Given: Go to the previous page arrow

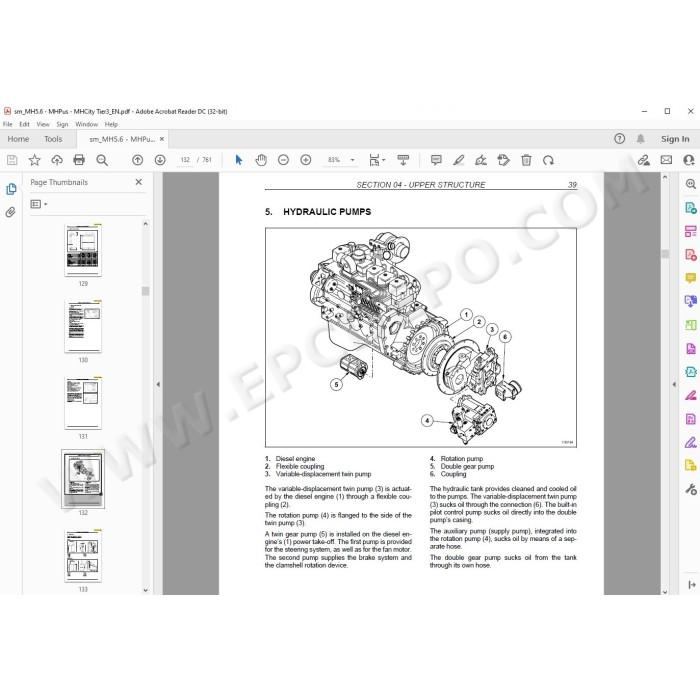Looking at the screenshot, I should (x=138, y=160).
